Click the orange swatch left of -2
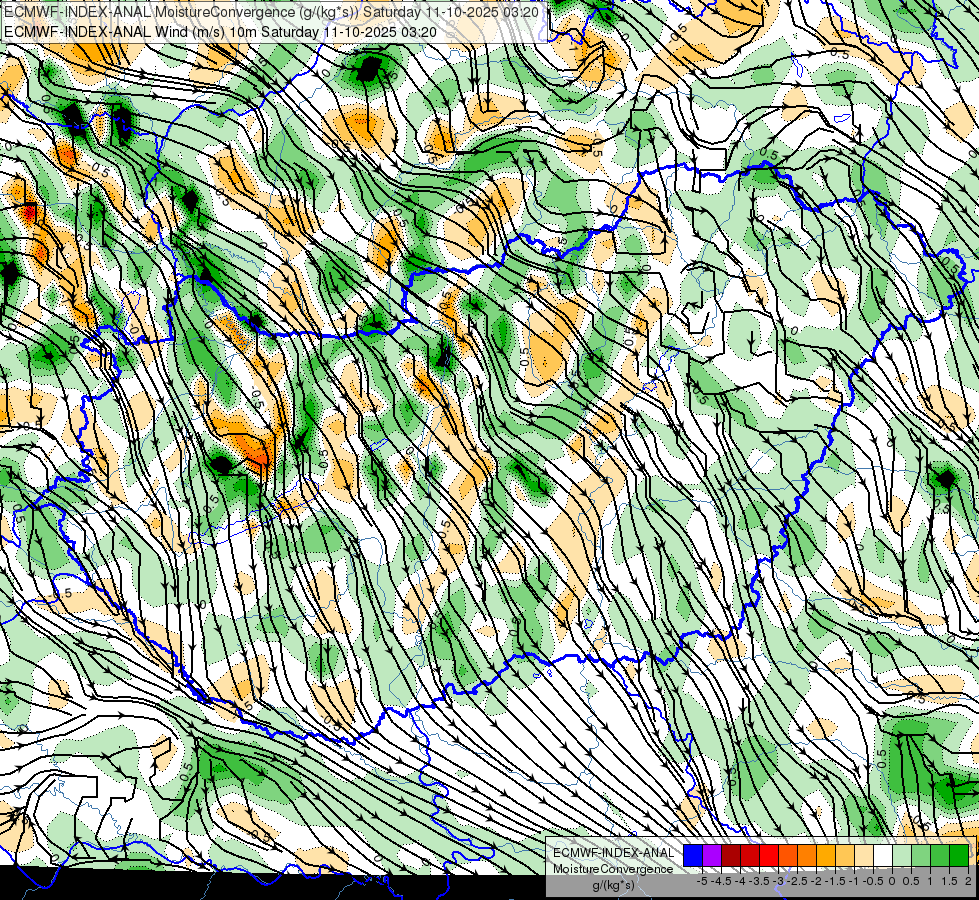Screen dimensions: 979x900 click(x=807, y=855)
